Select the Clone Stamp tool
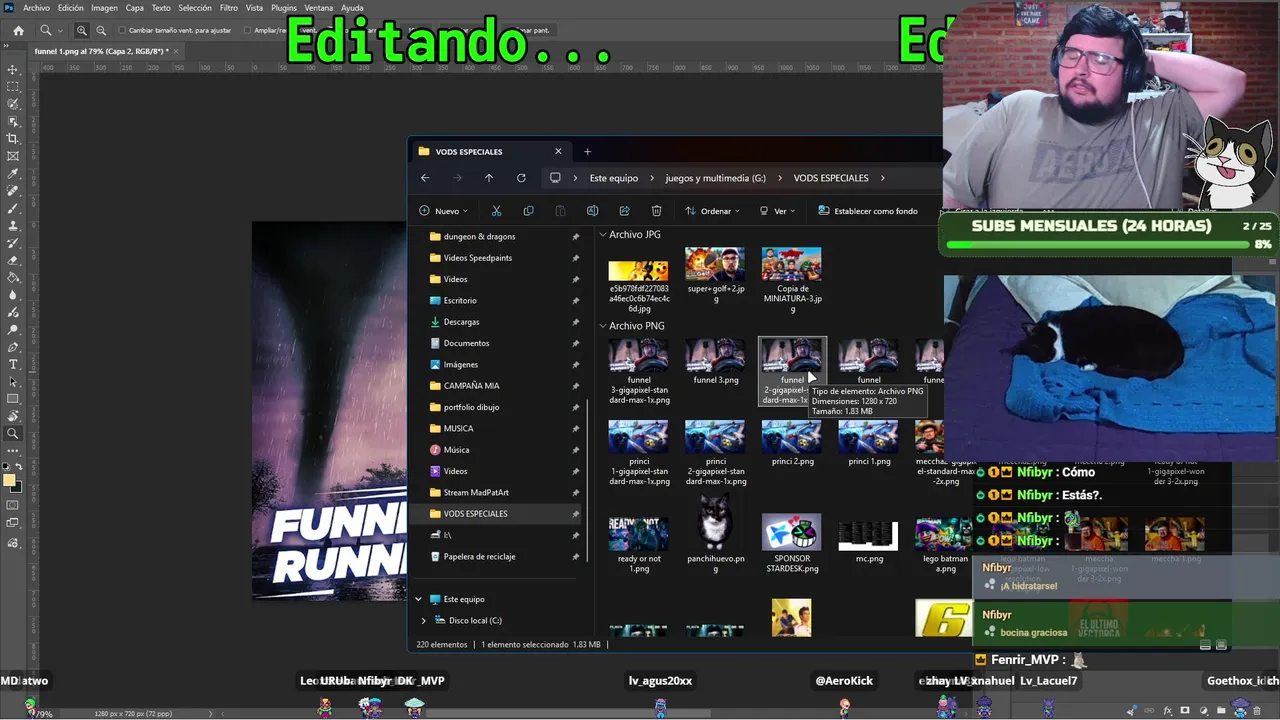 13,225
